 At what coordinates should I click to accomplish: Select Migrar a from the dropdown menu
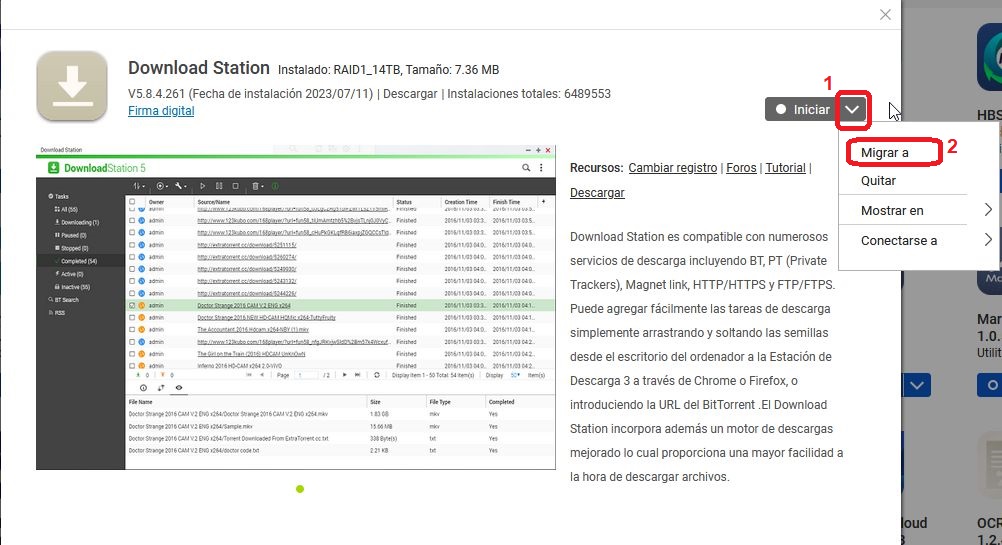(885, 153)
